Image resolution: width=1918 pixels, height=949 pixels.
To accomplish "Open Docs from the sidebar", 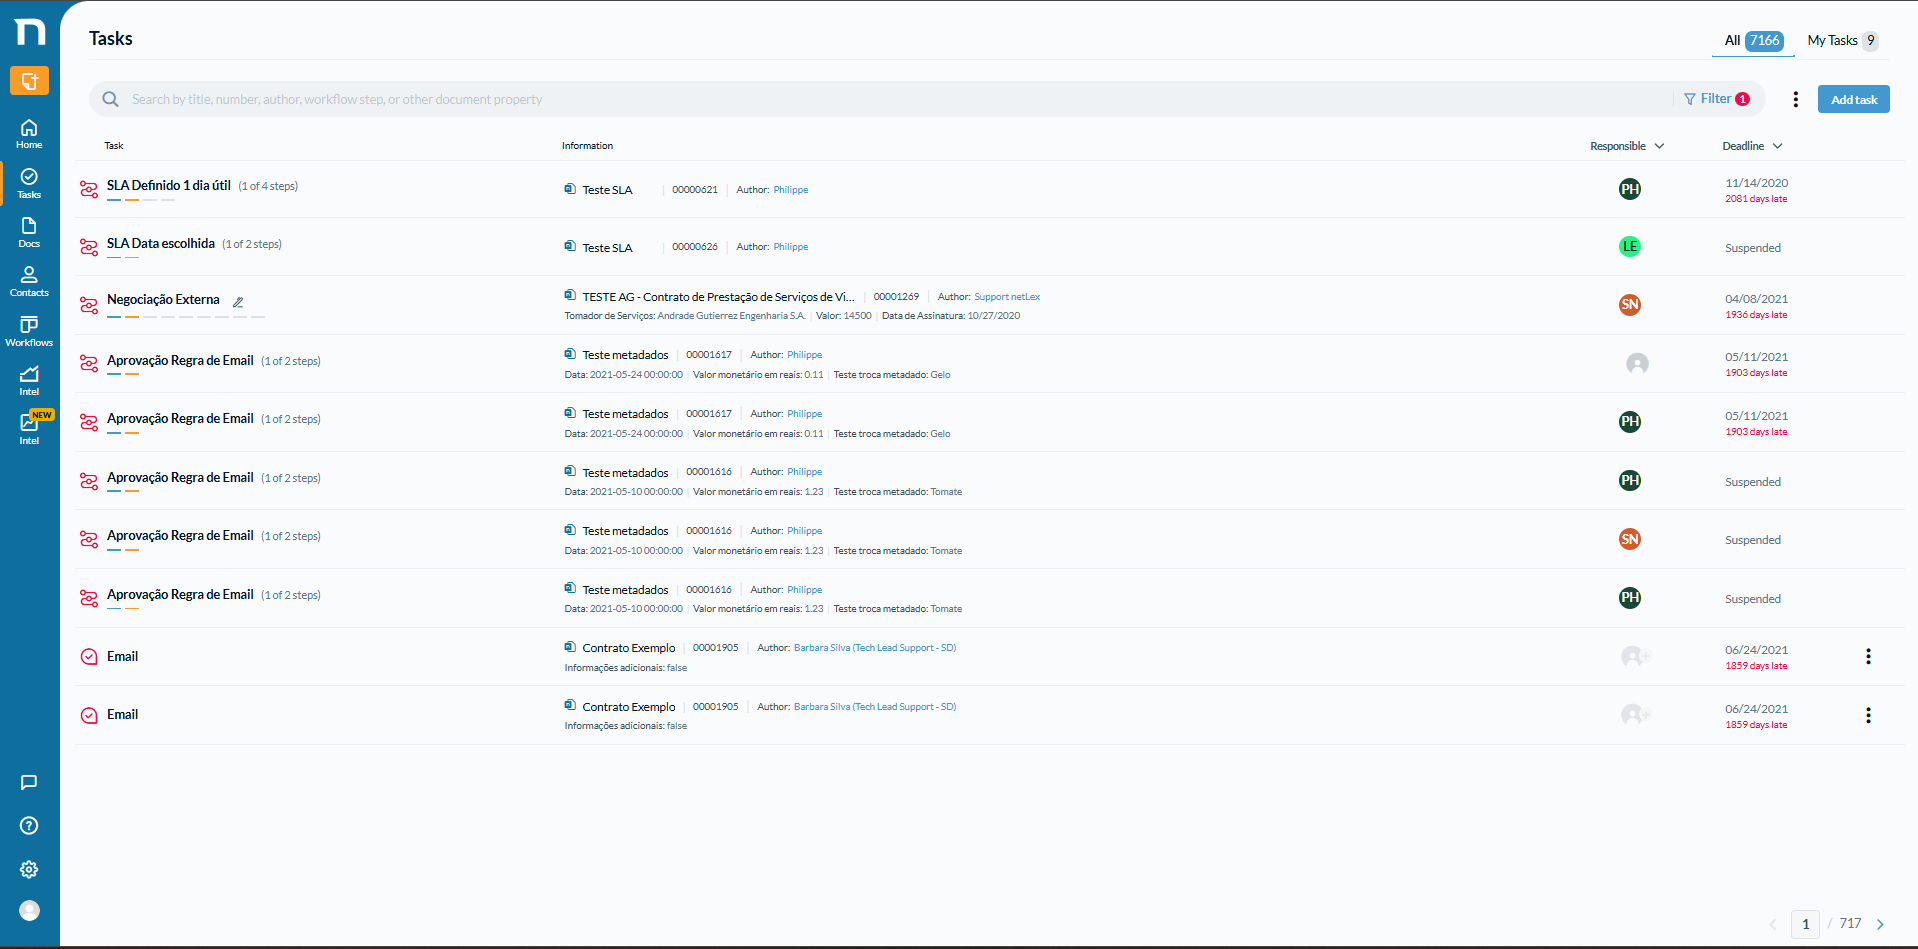I will tap(29, 232).
